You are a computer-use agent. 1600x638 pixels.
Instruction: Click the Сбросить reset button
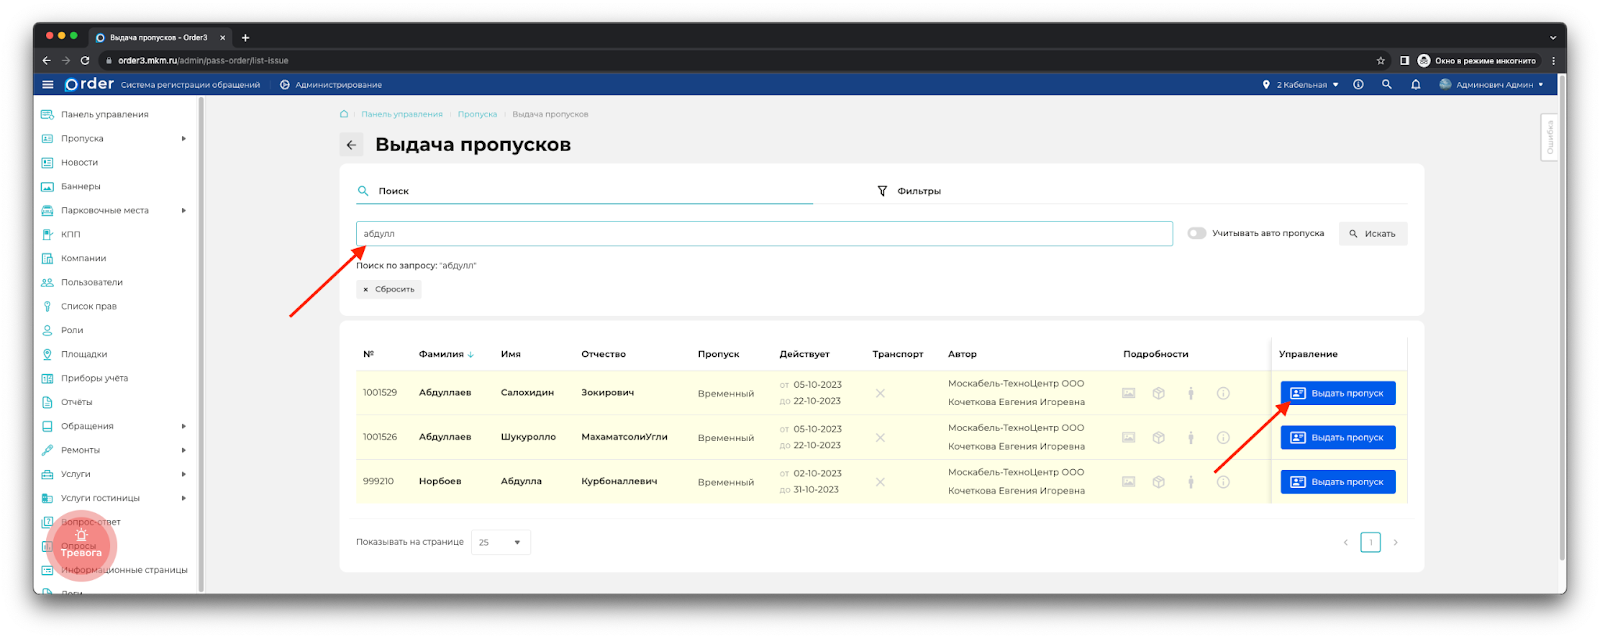(389, 289)
